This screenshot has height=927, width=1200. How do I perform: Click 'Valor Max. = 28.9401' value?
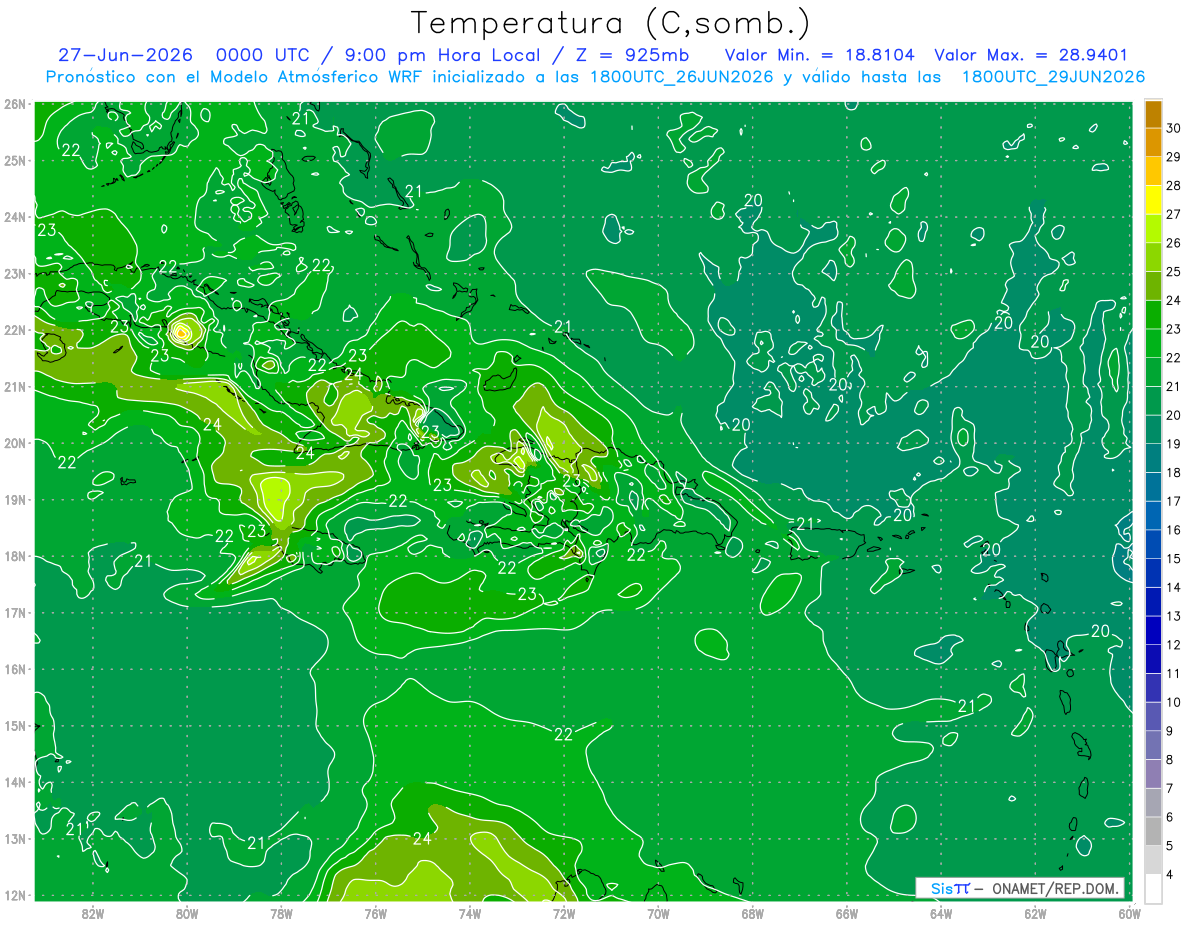pyautogui.click(x=1030, y=55)
